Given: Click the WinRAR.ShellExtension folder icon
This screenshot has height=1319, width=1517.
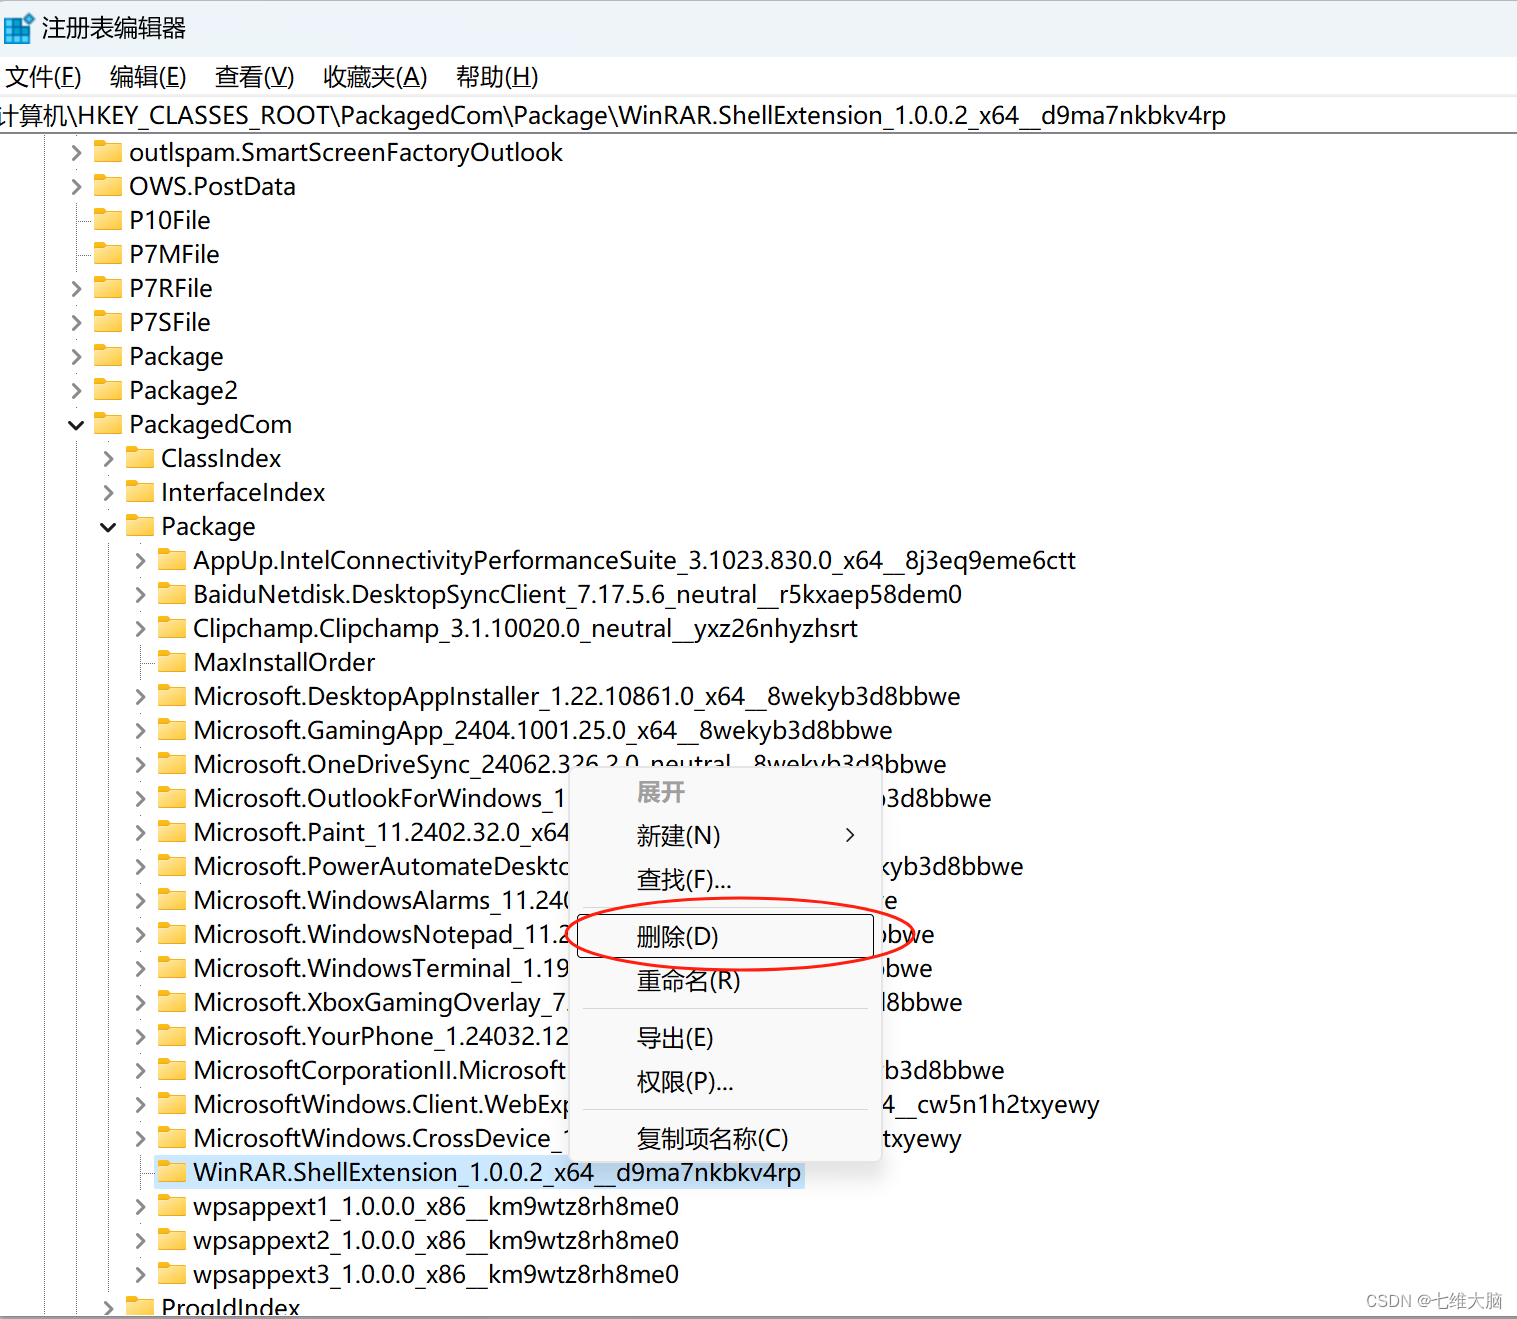Looking at the screenshot, I should click(172, 1171).
